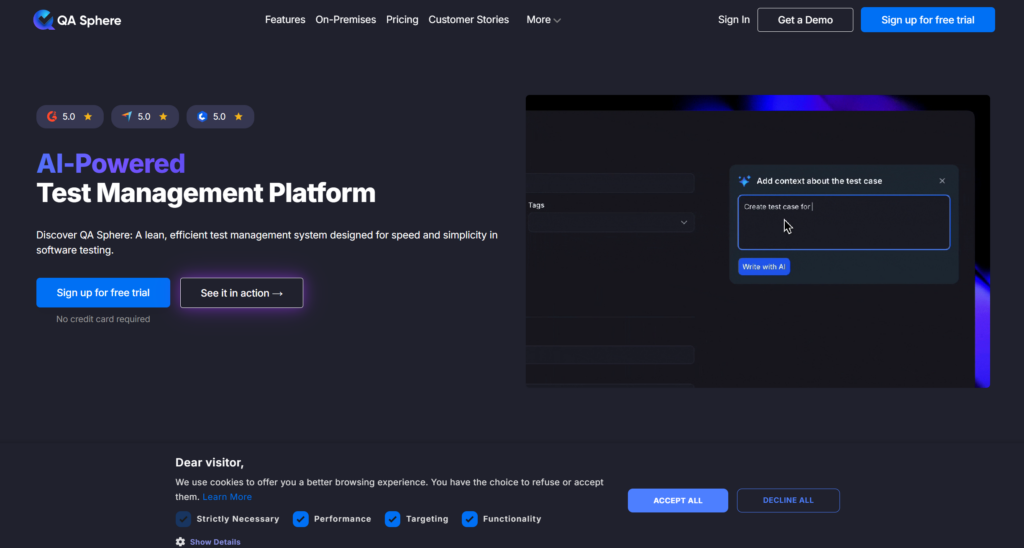Expand the More dropdown menu

pyautogui.click(x=543, y=20)
